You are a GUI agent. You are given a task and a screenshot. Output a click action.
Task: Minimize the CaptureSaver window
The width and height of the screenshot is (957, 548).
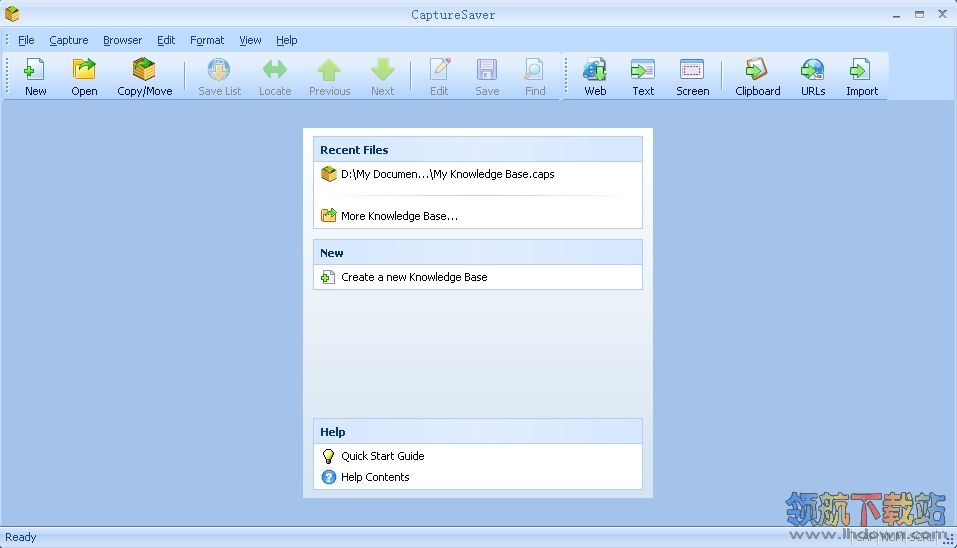click(896, 15)
